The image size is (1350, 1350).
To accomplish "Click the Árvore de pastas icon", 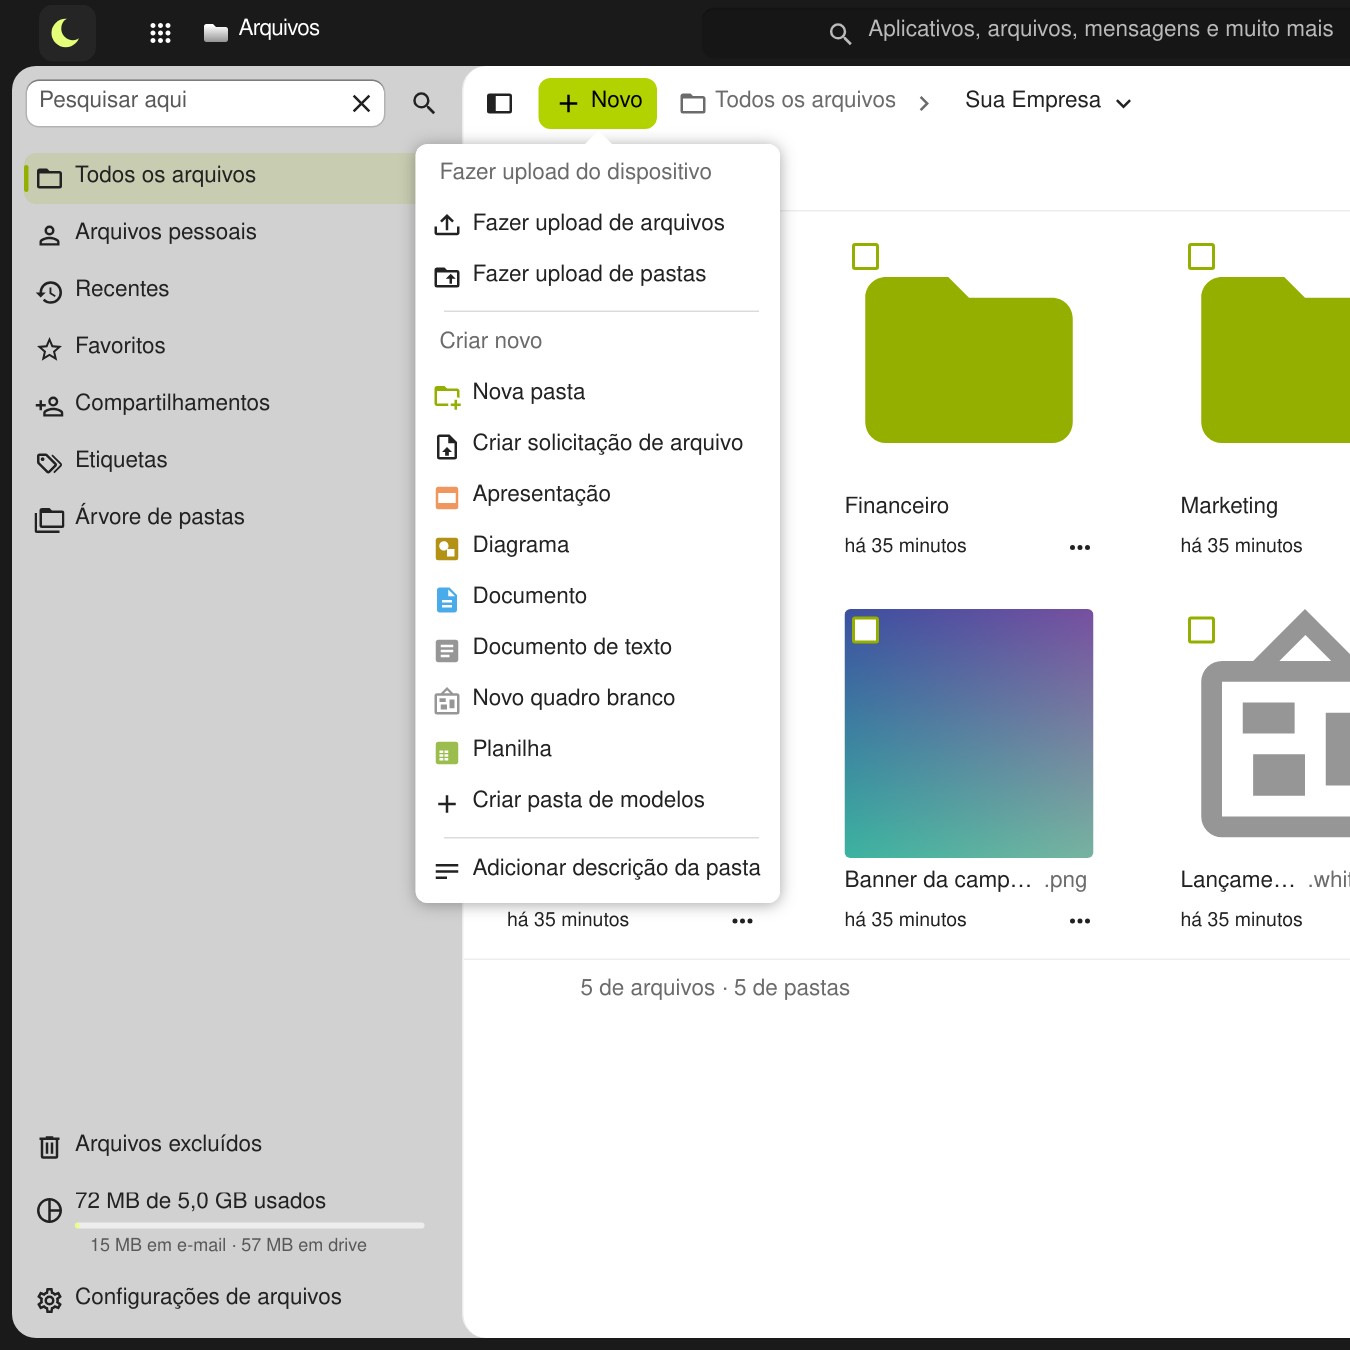I will click(49, 519).
